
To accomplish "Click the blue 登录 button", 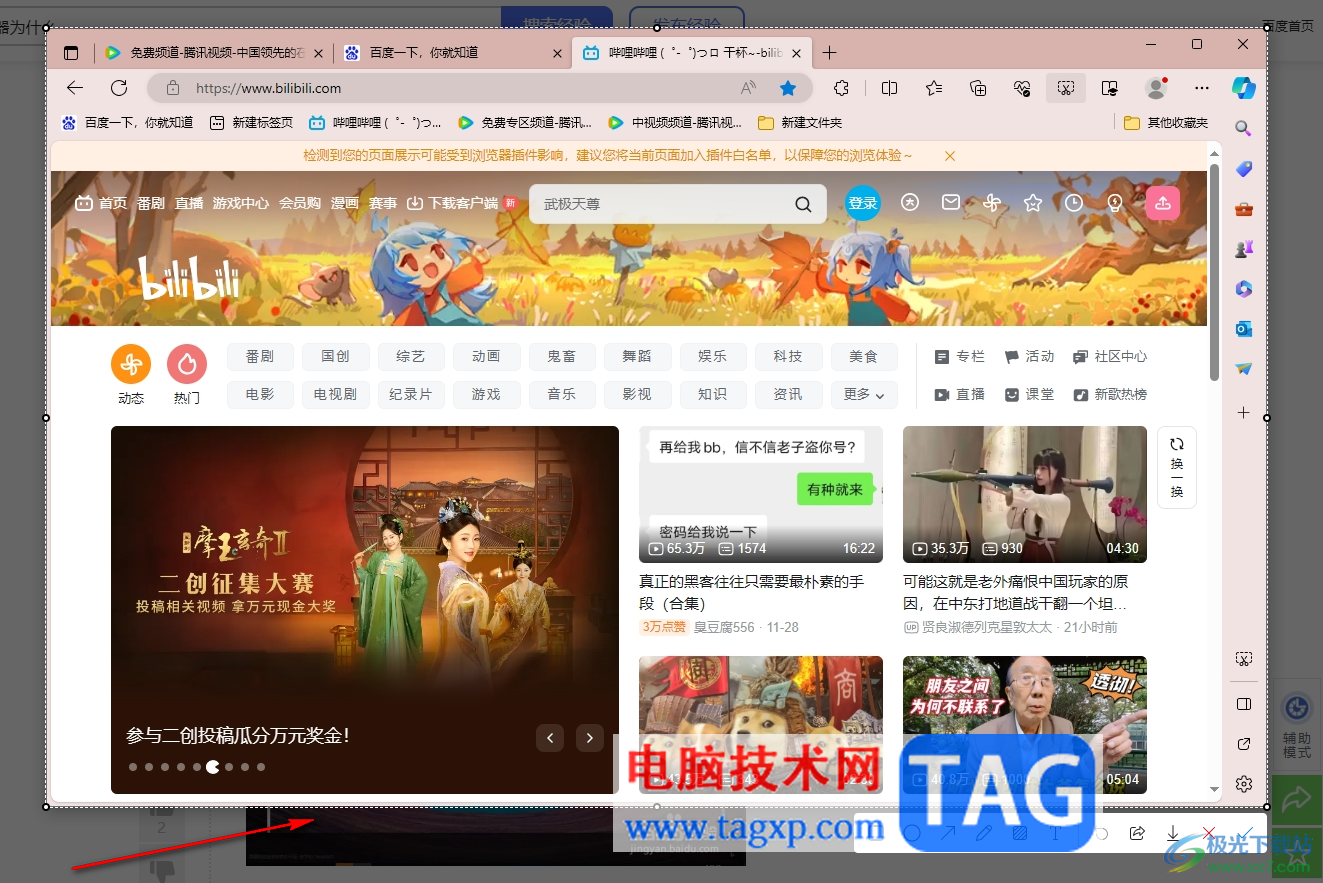I will point(862,203).
